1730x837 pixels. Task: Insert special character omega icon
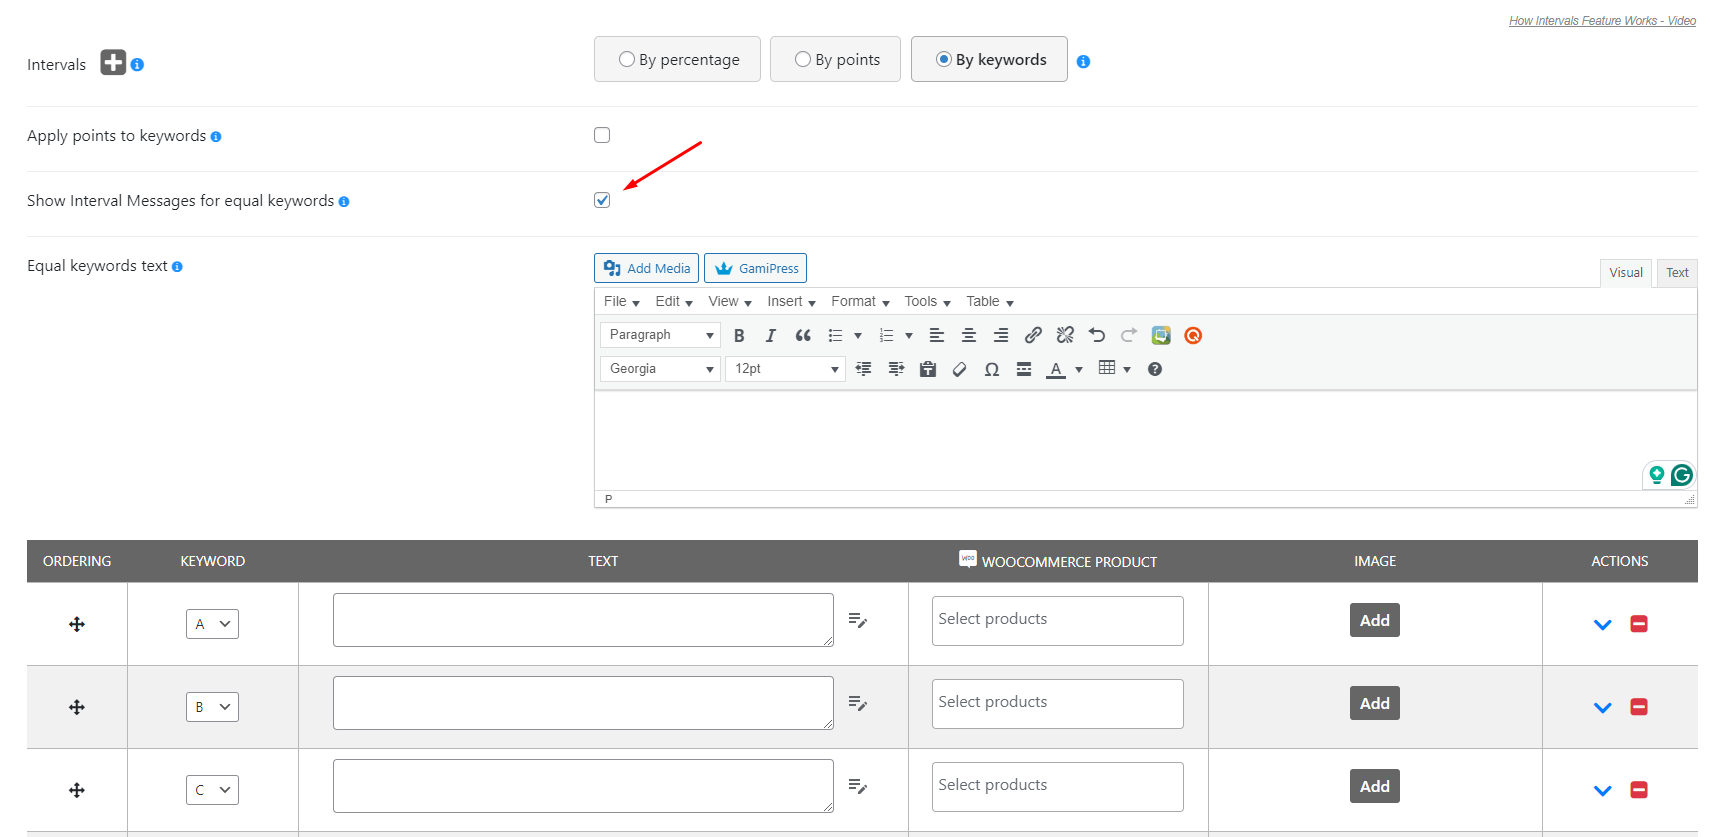tap(992, 369)
